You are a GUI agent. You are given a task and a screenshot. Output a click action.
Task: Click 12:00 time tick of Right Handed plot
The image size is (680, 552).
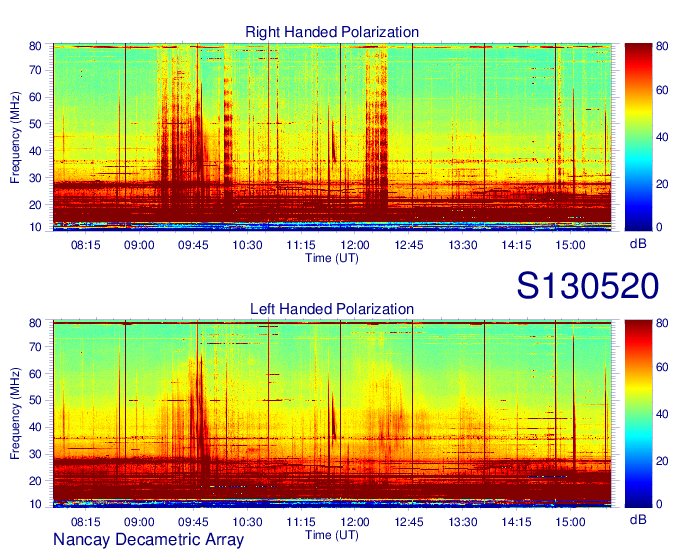[x=355, y=245]
